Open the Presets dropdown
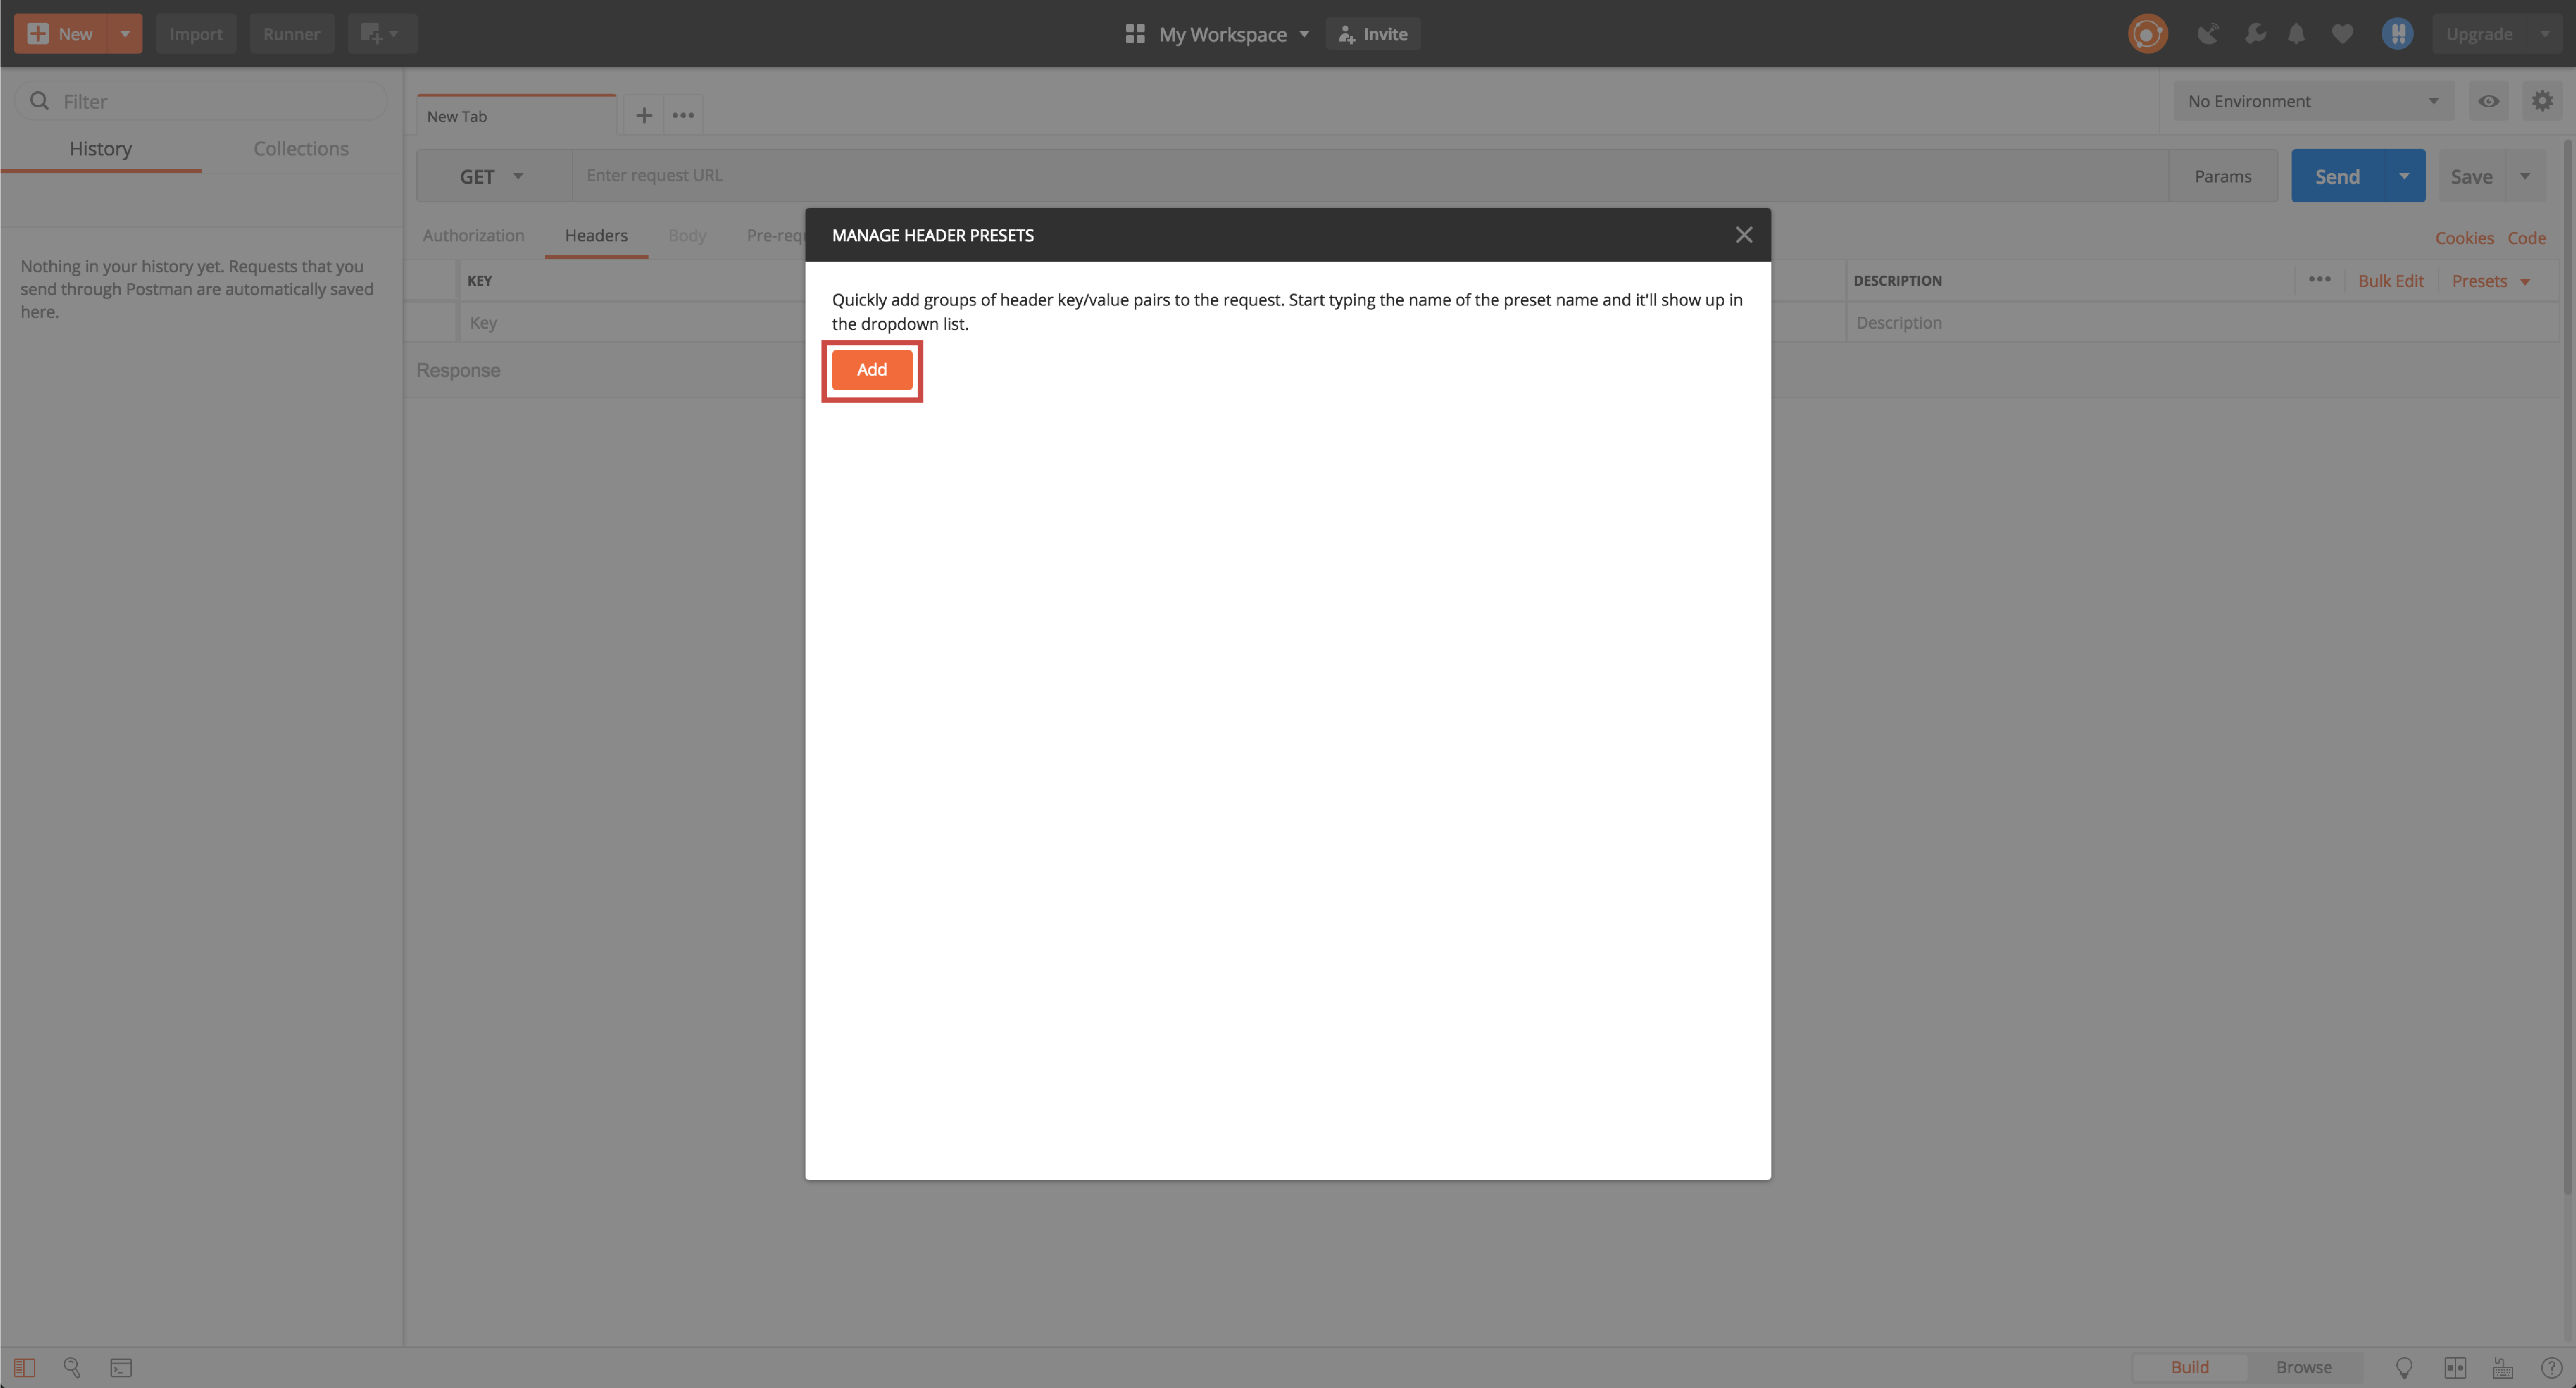The width and height of the screenshot is (2576, 1388). point(2490,281)
